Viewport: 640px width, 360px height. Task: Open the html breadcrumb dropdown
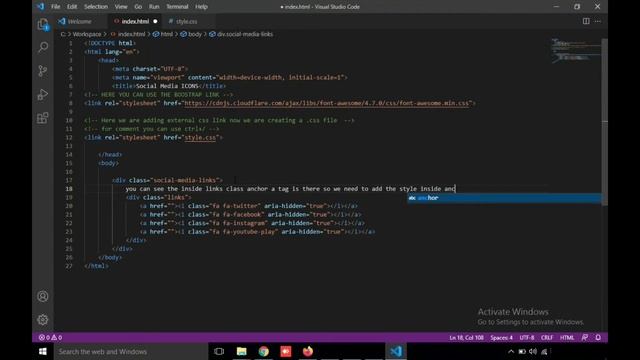[163, 34]
